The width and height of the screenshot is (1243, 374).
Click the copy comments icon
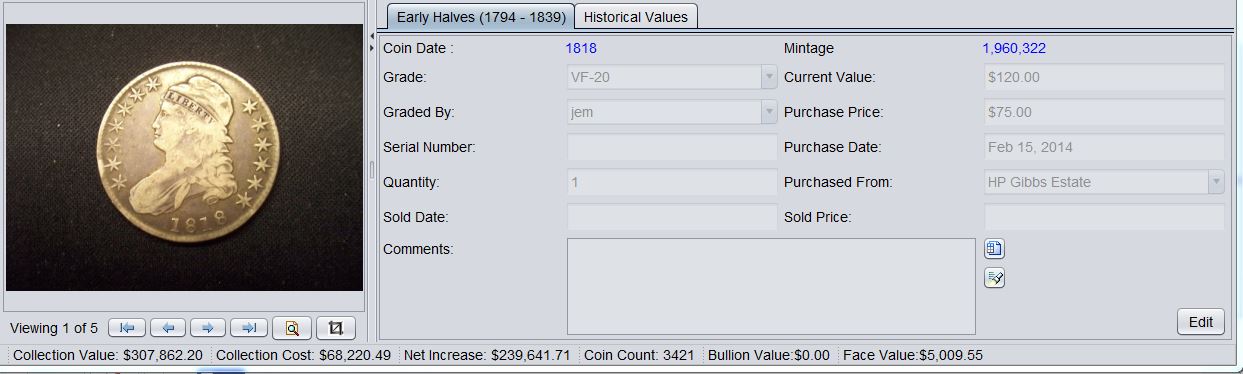[994, 249]
